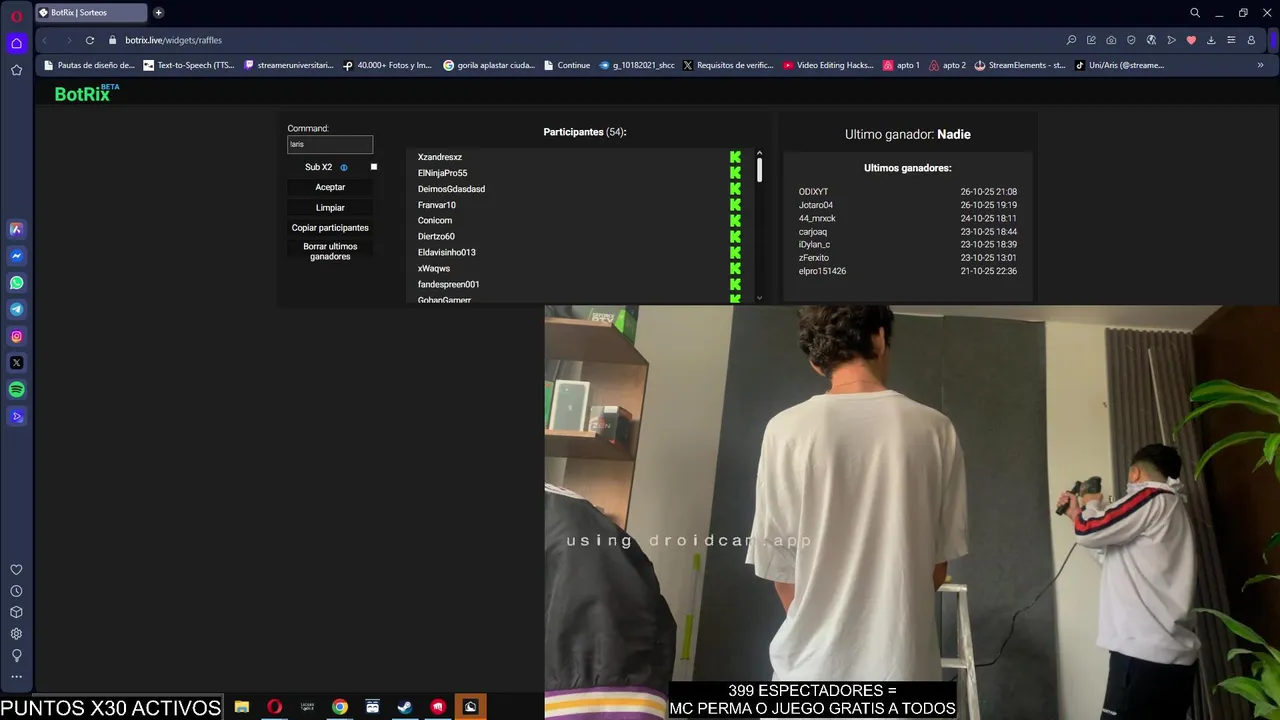Click the BotRix BETA logo
The image size is (1280, 720).
point(87,93)
